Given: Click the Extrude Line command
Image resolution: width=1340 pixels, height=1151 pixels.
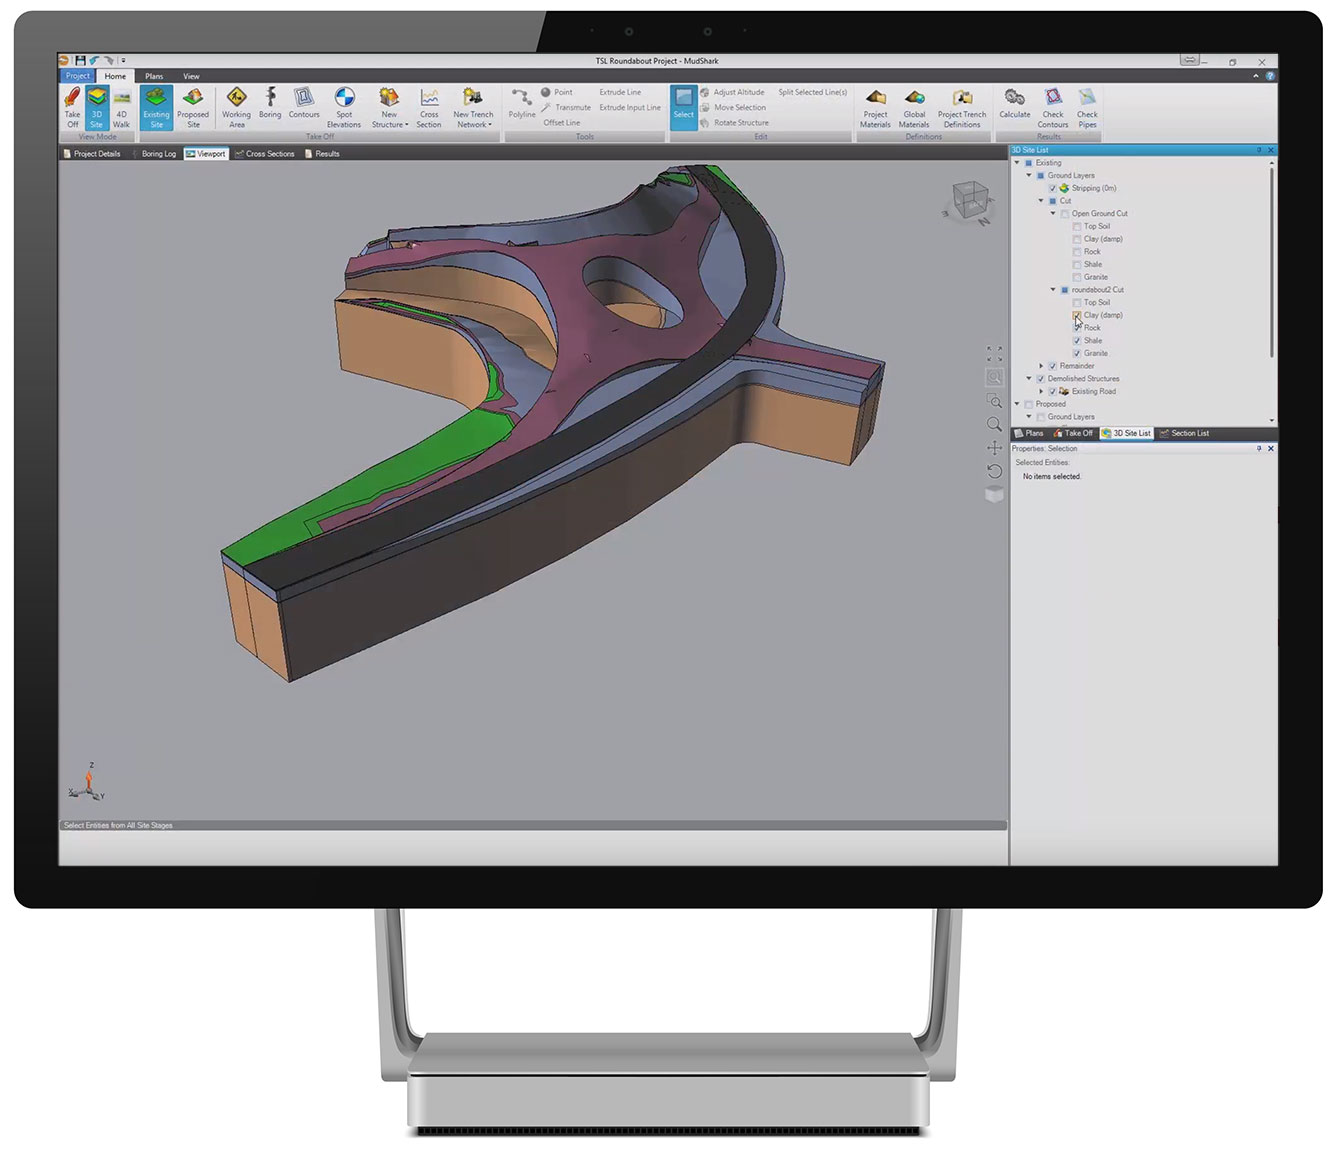Looking at the screenshot, I should (x=620, y=92).
